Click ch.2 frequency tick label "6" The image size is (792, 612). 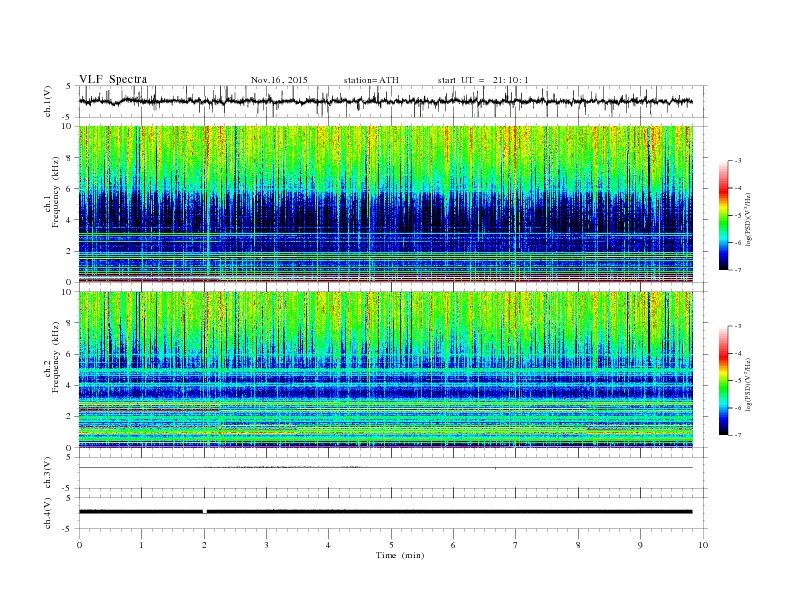69,354
